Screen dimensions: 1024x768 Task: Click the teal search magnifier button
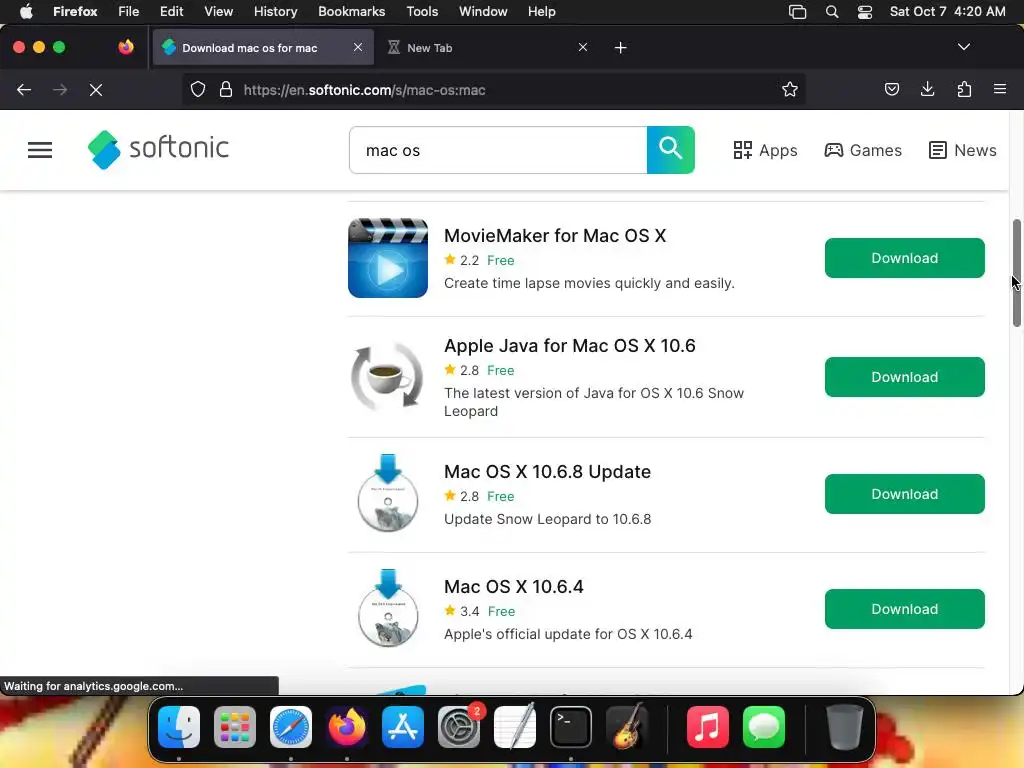click(x=671, y=150)
